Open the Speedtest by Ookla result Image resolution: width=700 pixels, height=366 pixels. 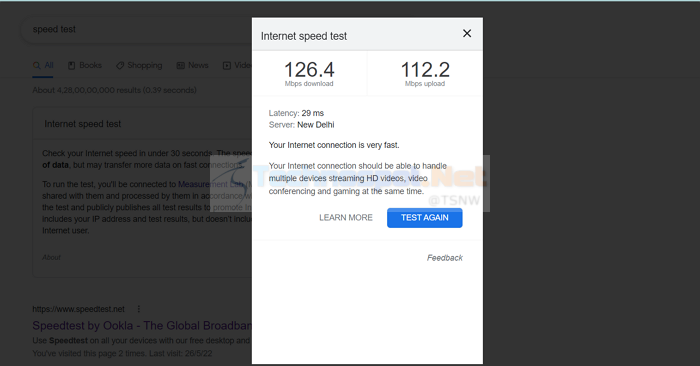[142, 326]
